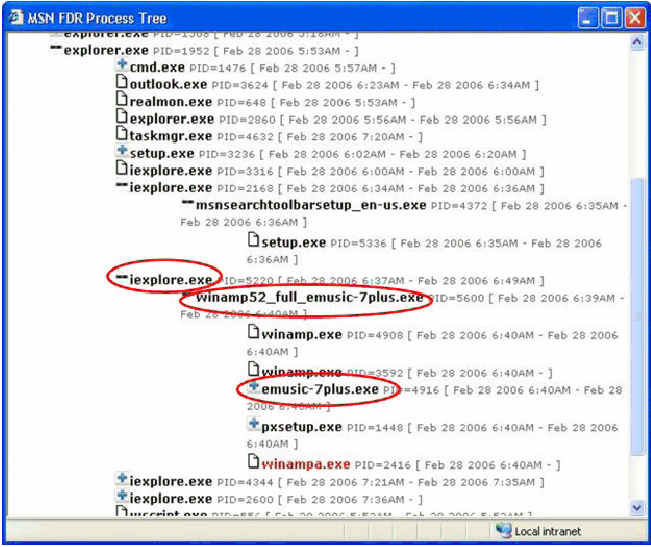Image resolution: width=651 pixels, height=547 pixels.
Task: Click the Local intranet zone icon
Action: [504, 530]
